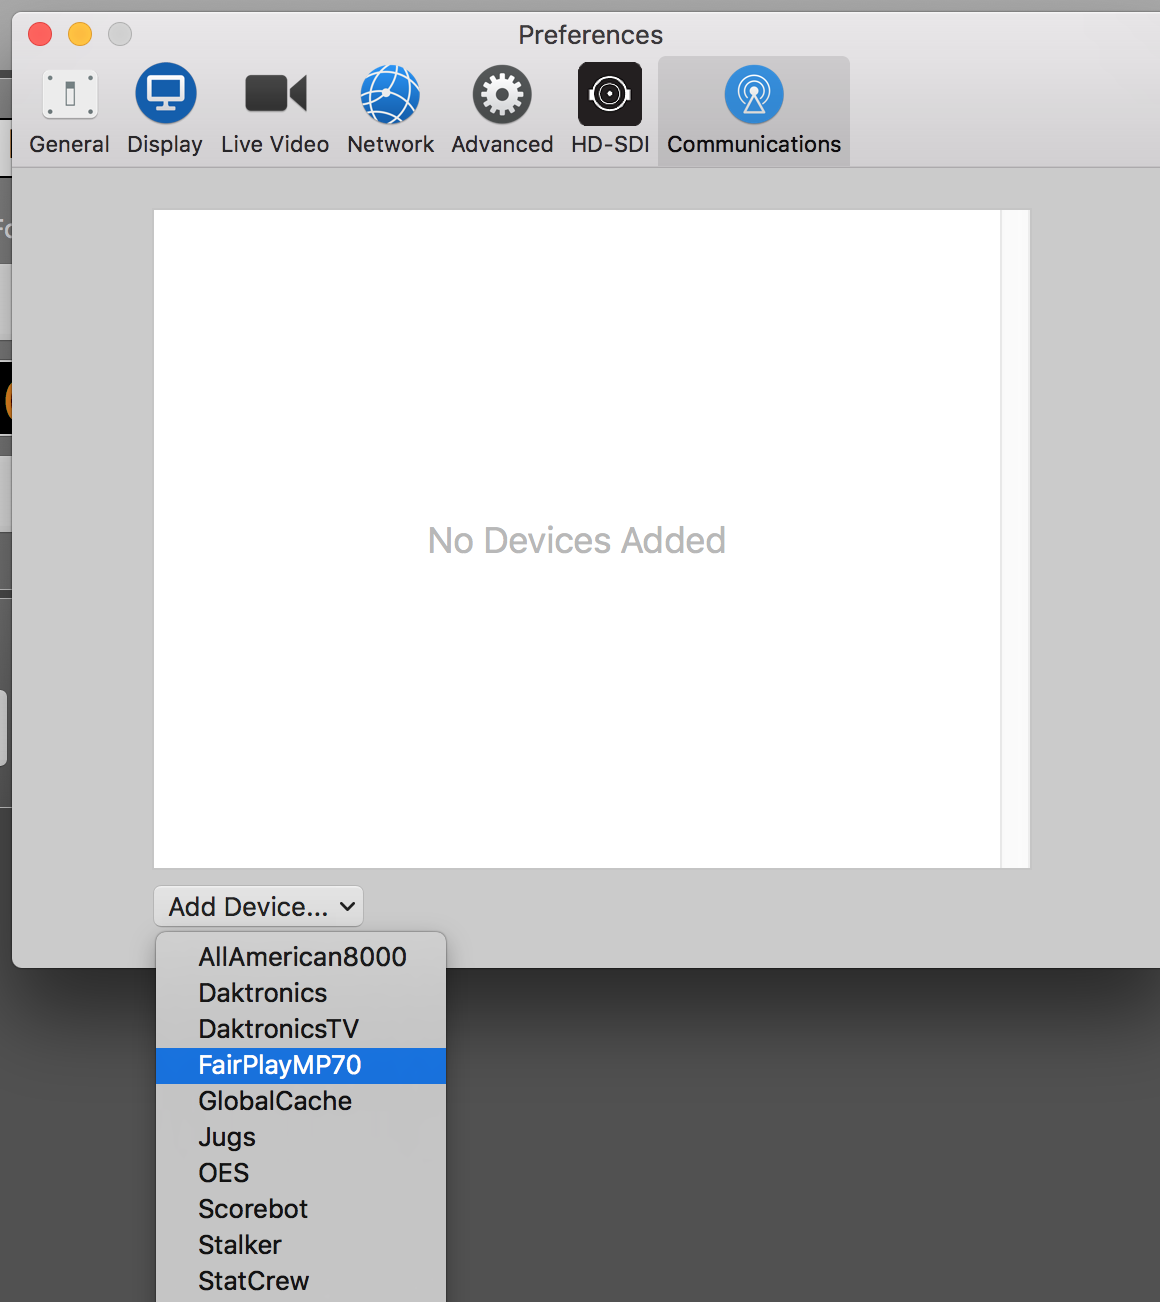
Task: Choose Daktronics from device list
Action: coord(301,993)
